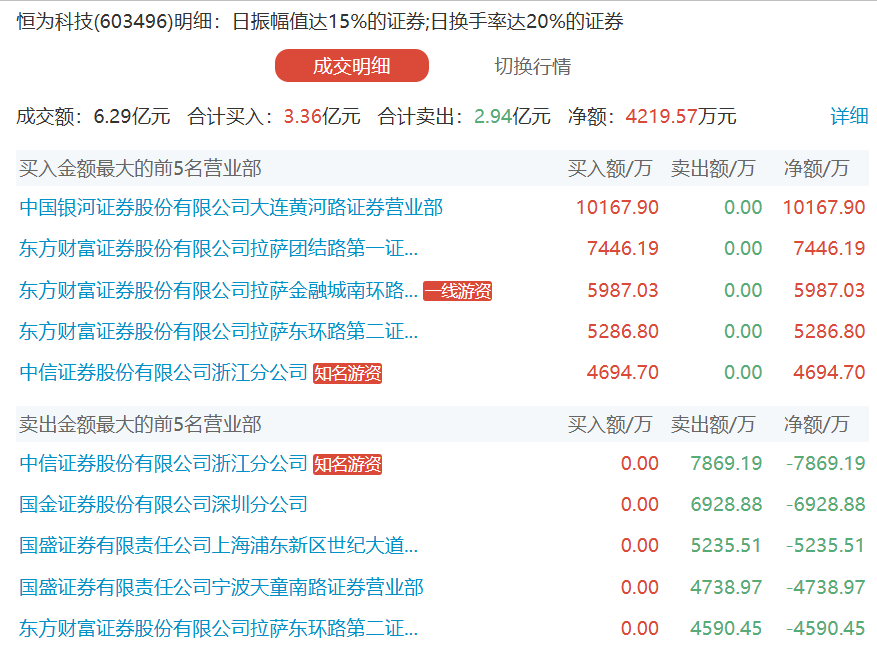Open 中国银河证券大连黄河路证券营业部 link
Viewport: 877px width, 651px height.
click(x=231, y=207)
